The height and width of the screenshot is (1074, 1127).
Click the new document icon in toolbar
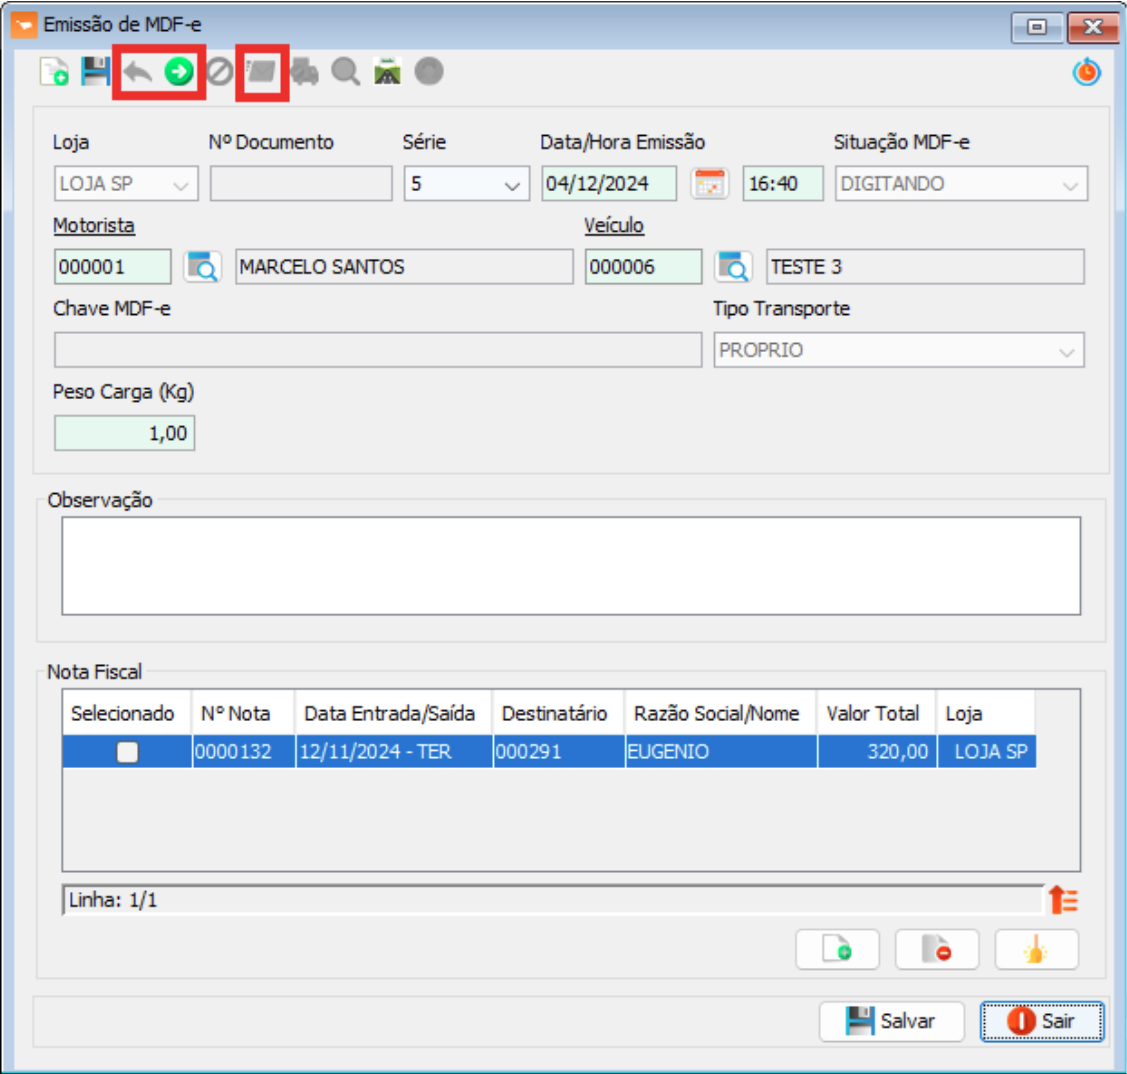pyautogui.click(x=54, y=72)
